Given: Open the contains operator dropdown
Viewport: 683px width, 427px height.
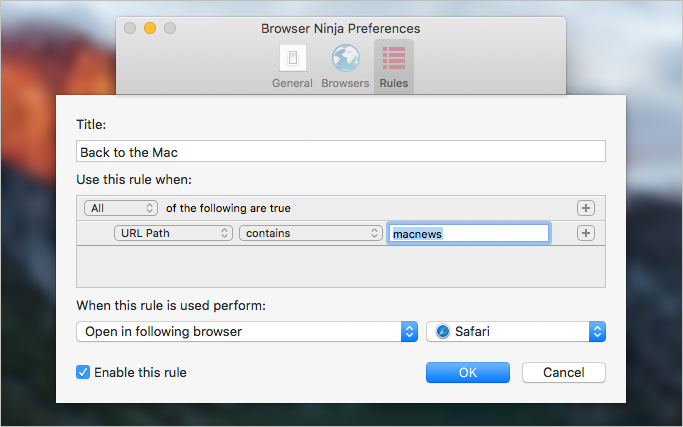Looking at the screenshot, I should coord(311,233).
